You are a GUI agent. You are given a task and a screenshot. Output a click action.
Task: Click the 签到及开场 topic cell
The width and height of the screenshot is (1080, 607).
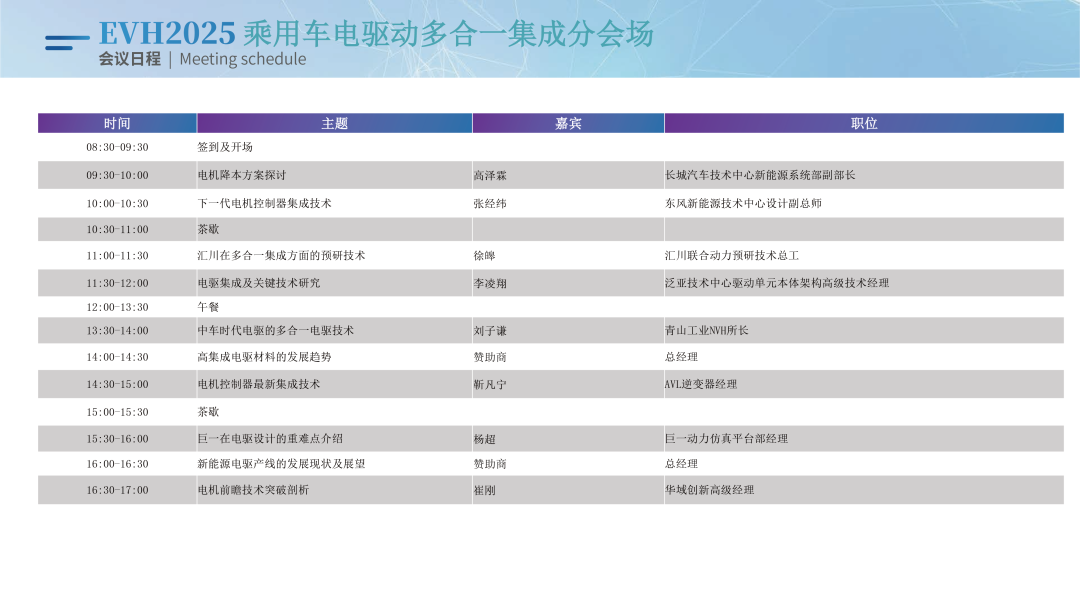pyautogui.click(x=225, y=147)
